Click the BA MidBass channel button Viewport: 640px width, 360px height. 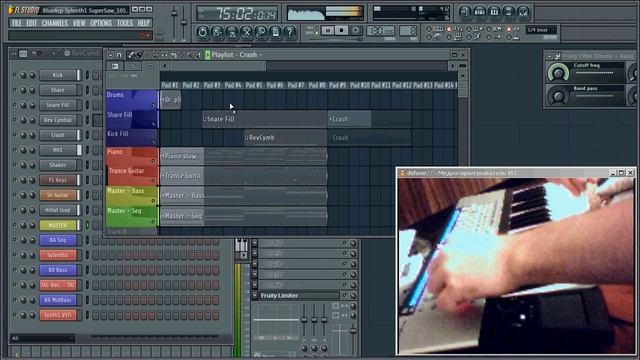click(58, 300)
